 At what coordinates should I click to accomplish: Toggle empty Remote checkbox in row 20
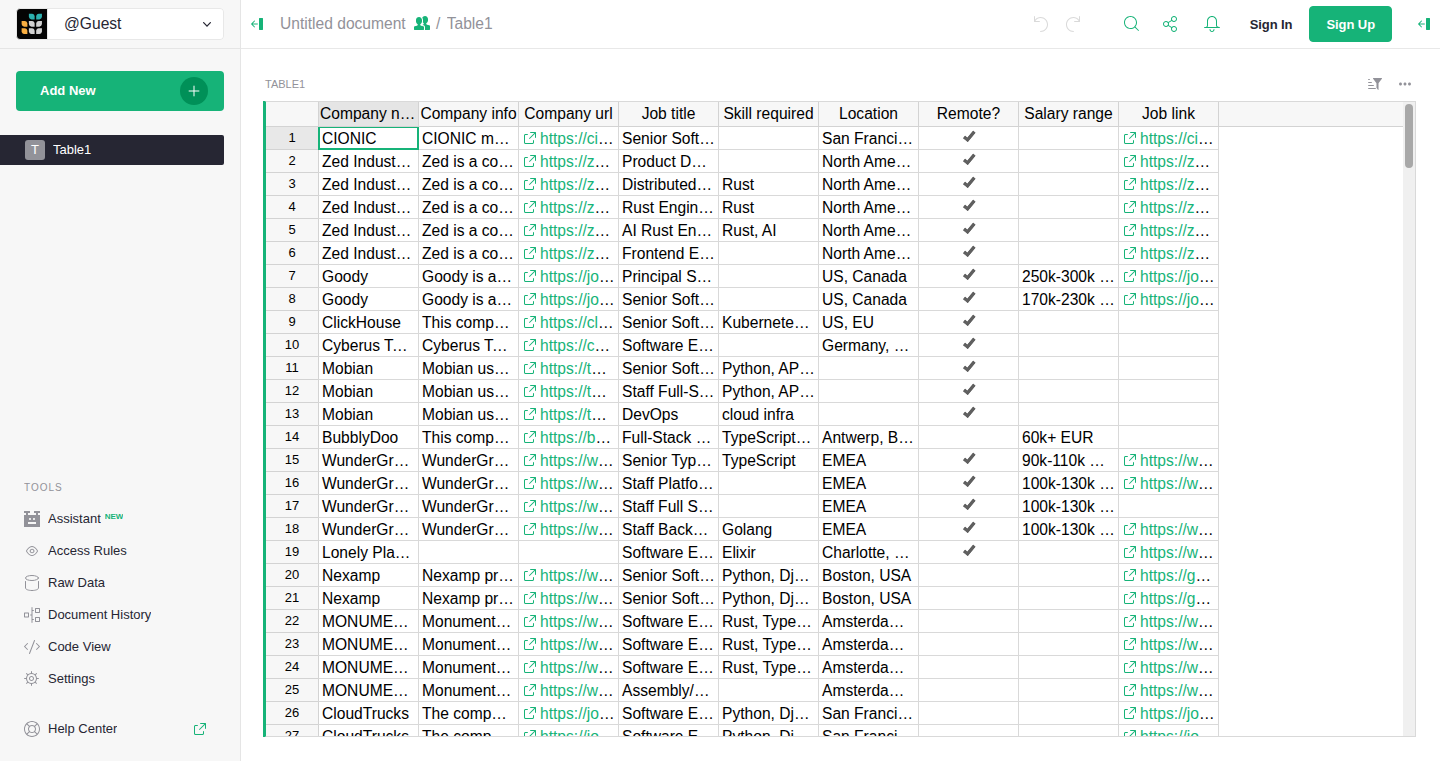pos(969,575)
